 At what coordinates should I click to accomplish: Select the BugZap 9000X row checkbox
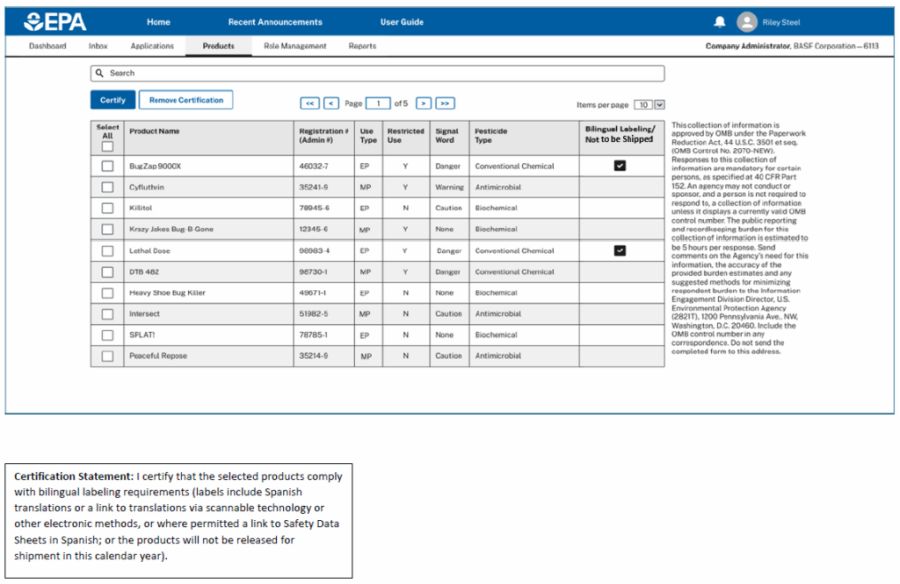[x=107, y=166]
